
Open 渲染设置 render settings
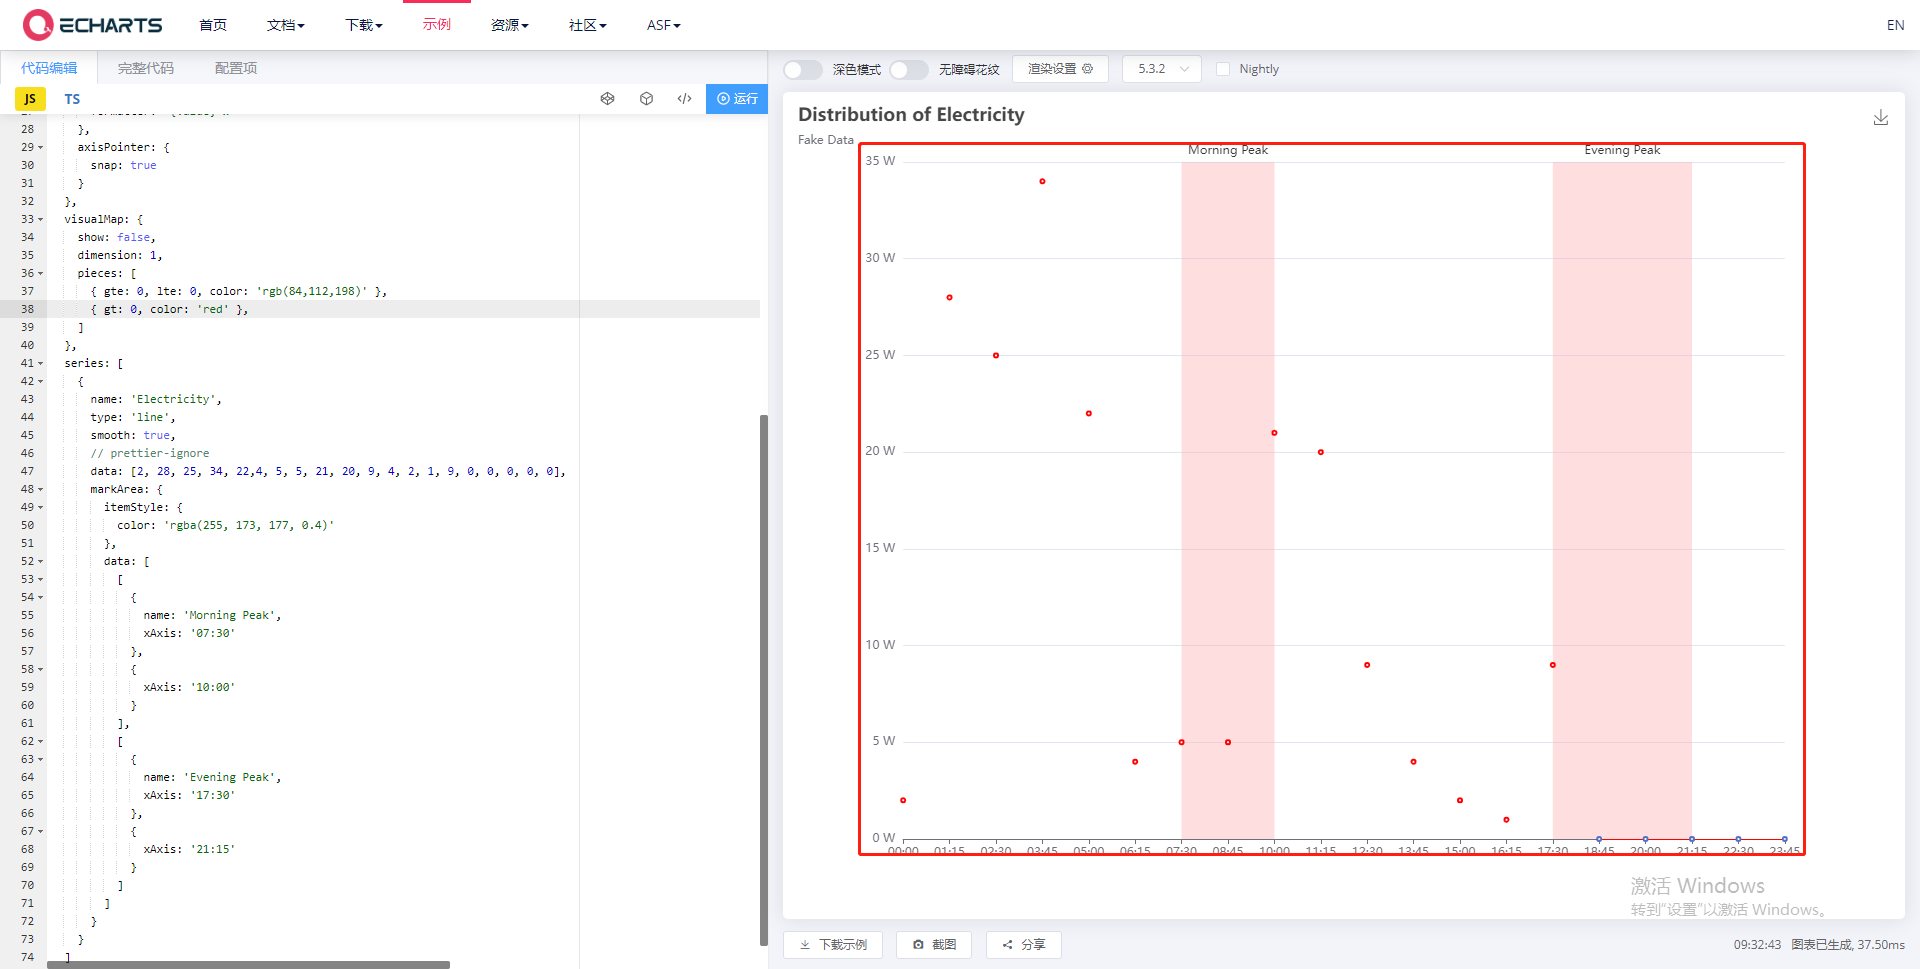click(1060, 69)
